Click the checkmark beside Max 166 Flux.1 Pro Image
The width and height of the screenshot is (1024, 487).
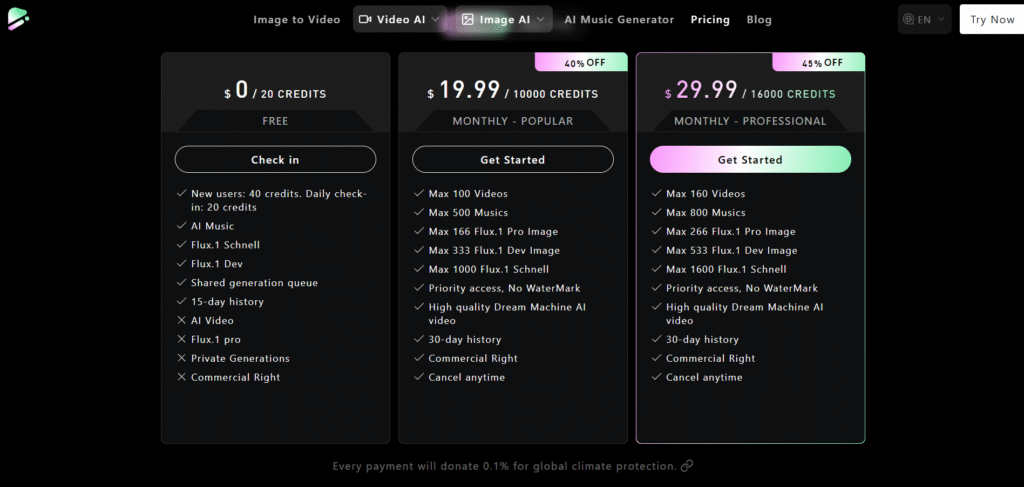click(x=419, y=232)
